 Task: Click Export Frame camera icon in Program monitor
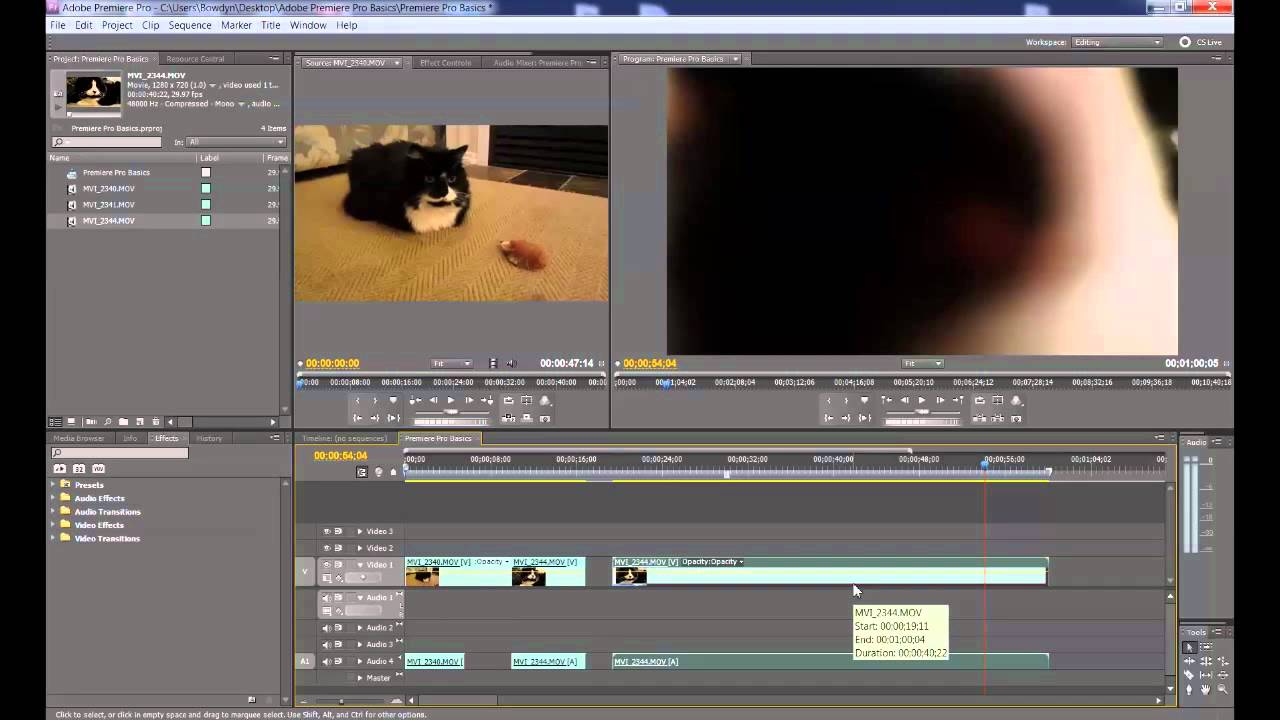[1016, 418]
